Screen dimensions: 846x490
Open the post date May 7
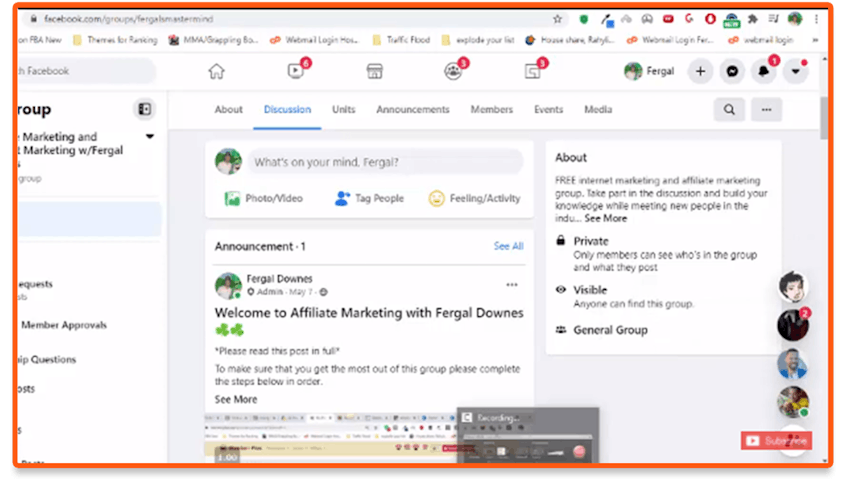[301, 292]
